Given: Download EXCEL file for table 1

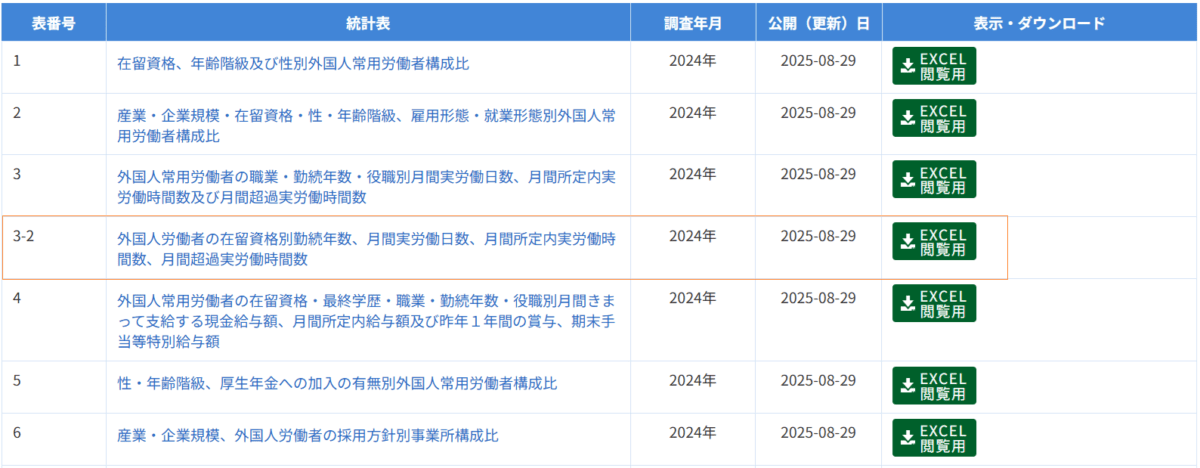Looking at the screenshot, I should coord(934,66).
